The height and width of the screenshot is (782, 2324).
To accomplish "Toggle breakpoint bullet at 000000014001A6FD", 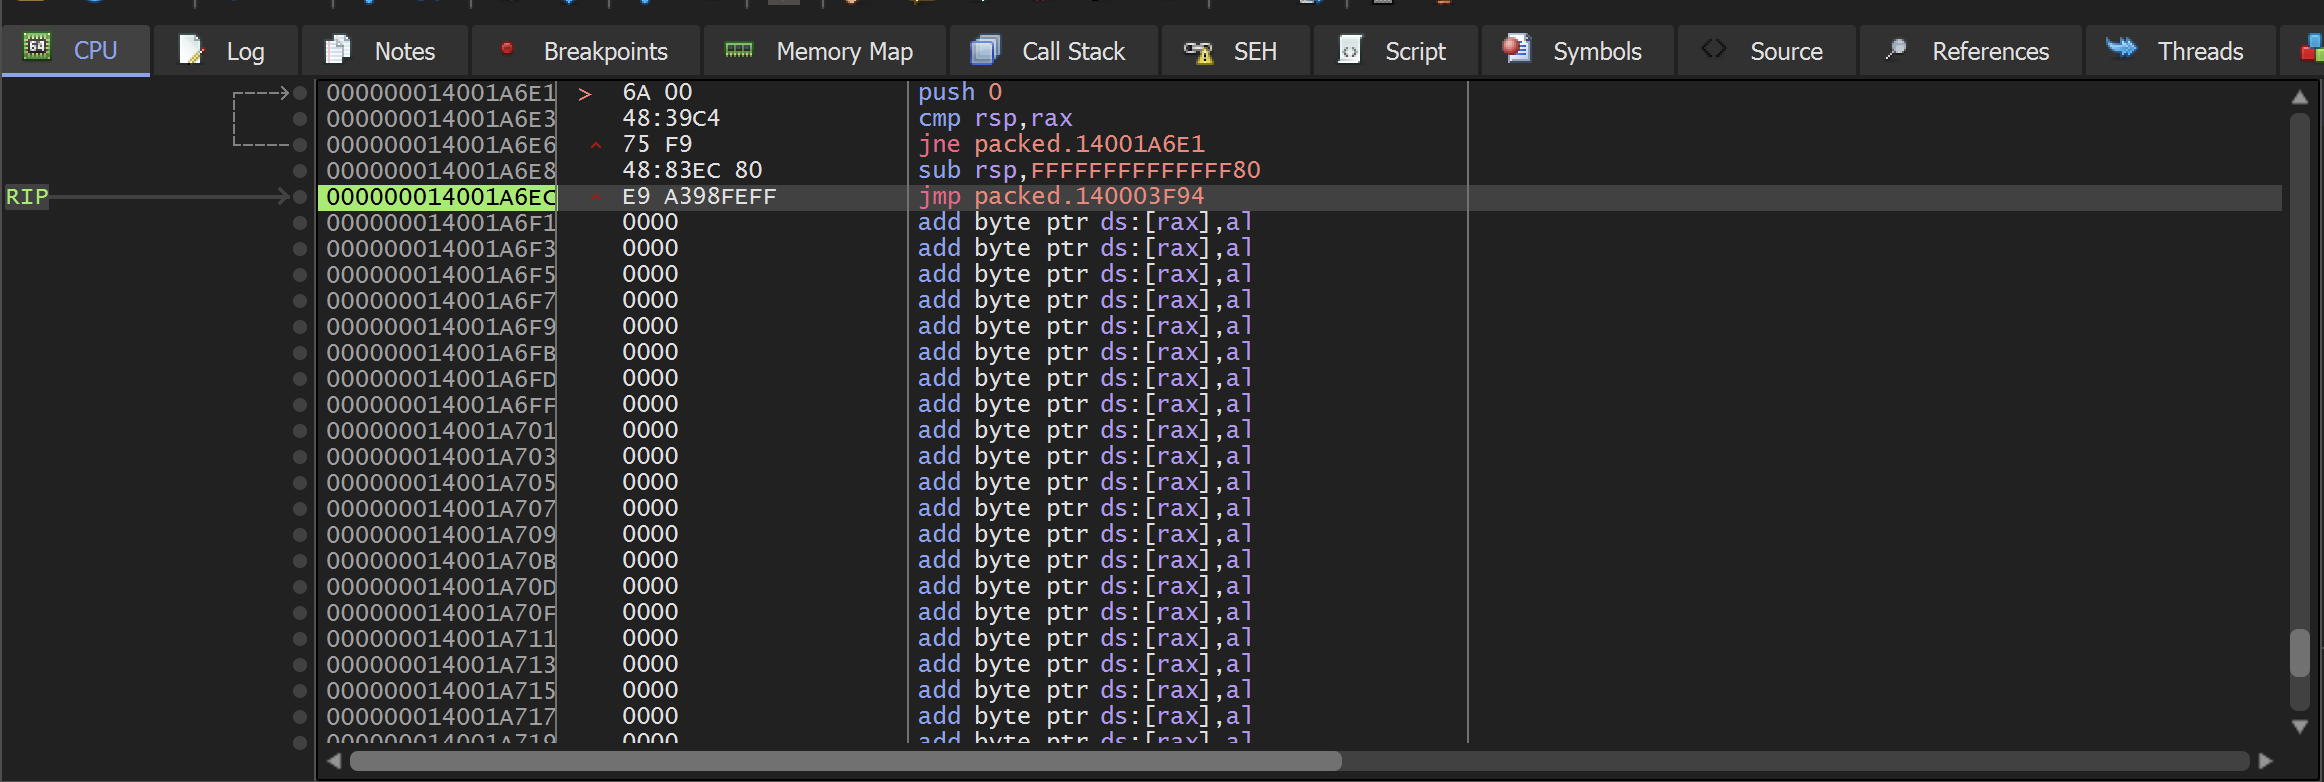I will pos(300,379).
